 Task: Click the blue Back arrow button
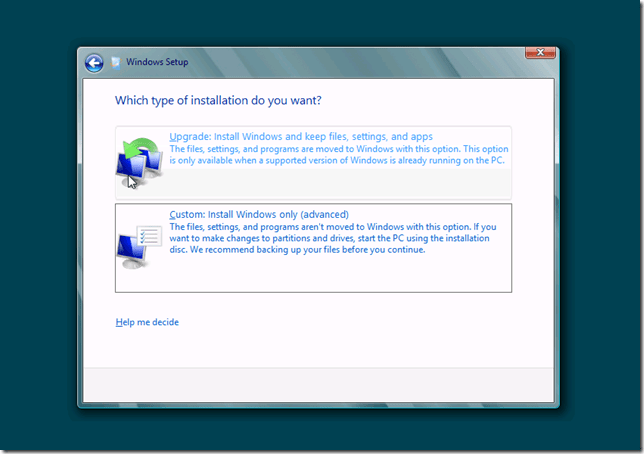[x=94, y=62]
